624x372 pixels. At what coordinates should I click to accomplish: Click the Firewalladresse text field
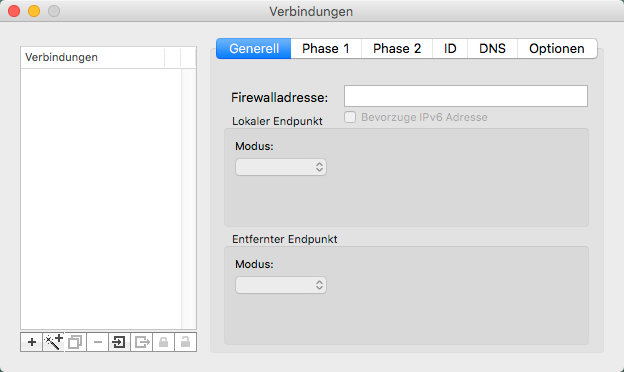(466, 96)
